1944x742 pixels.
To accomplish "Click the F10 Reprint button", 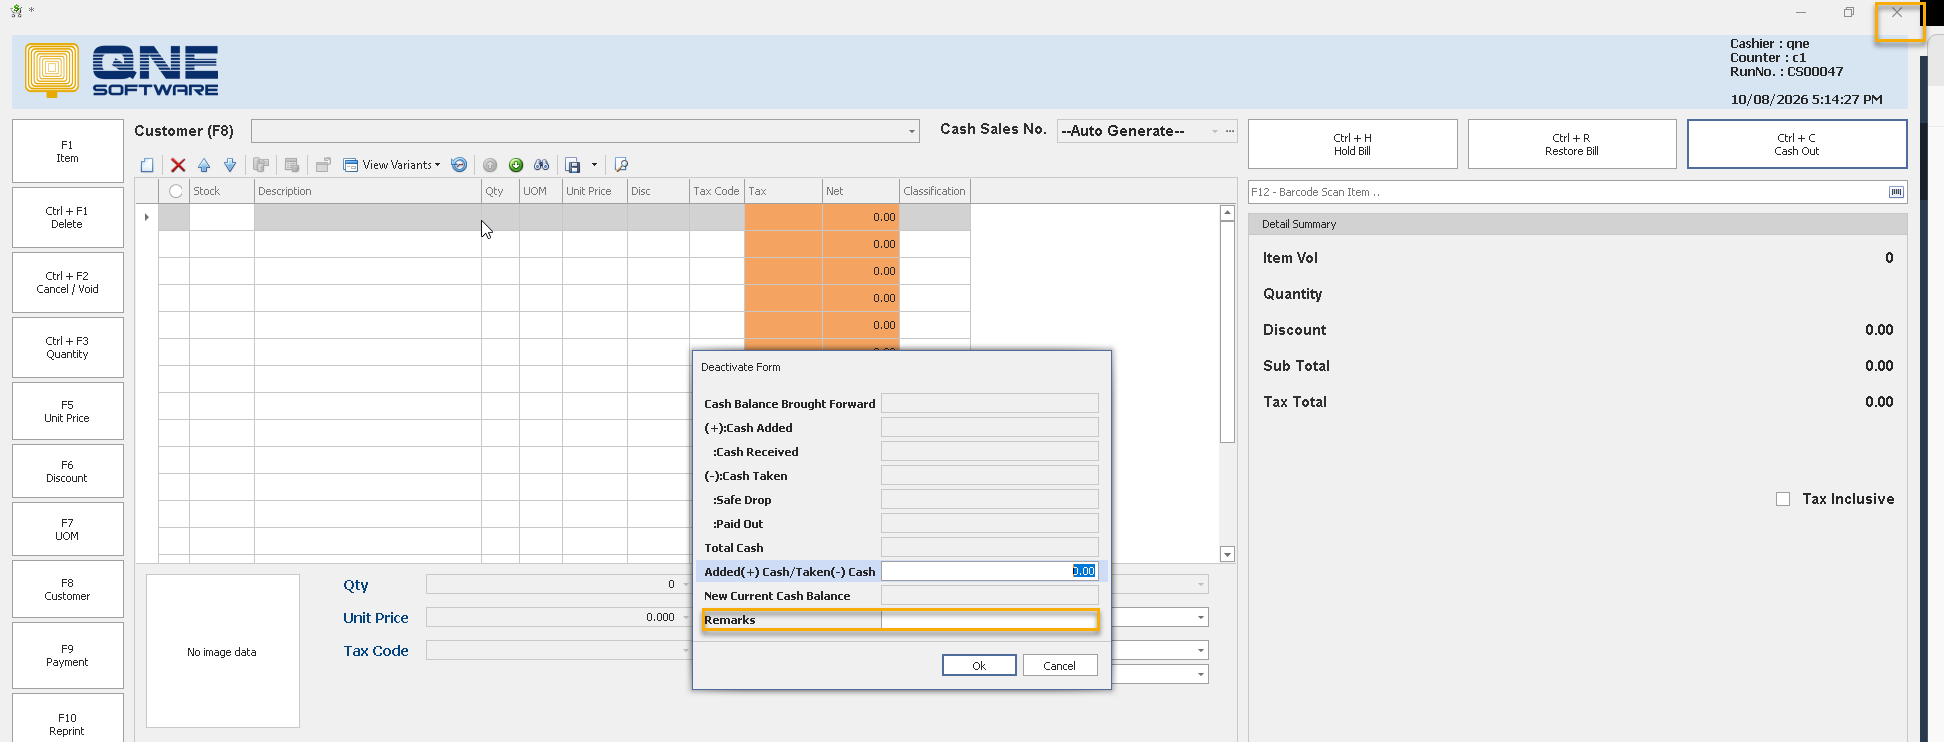I will click(x=68, y=720).
